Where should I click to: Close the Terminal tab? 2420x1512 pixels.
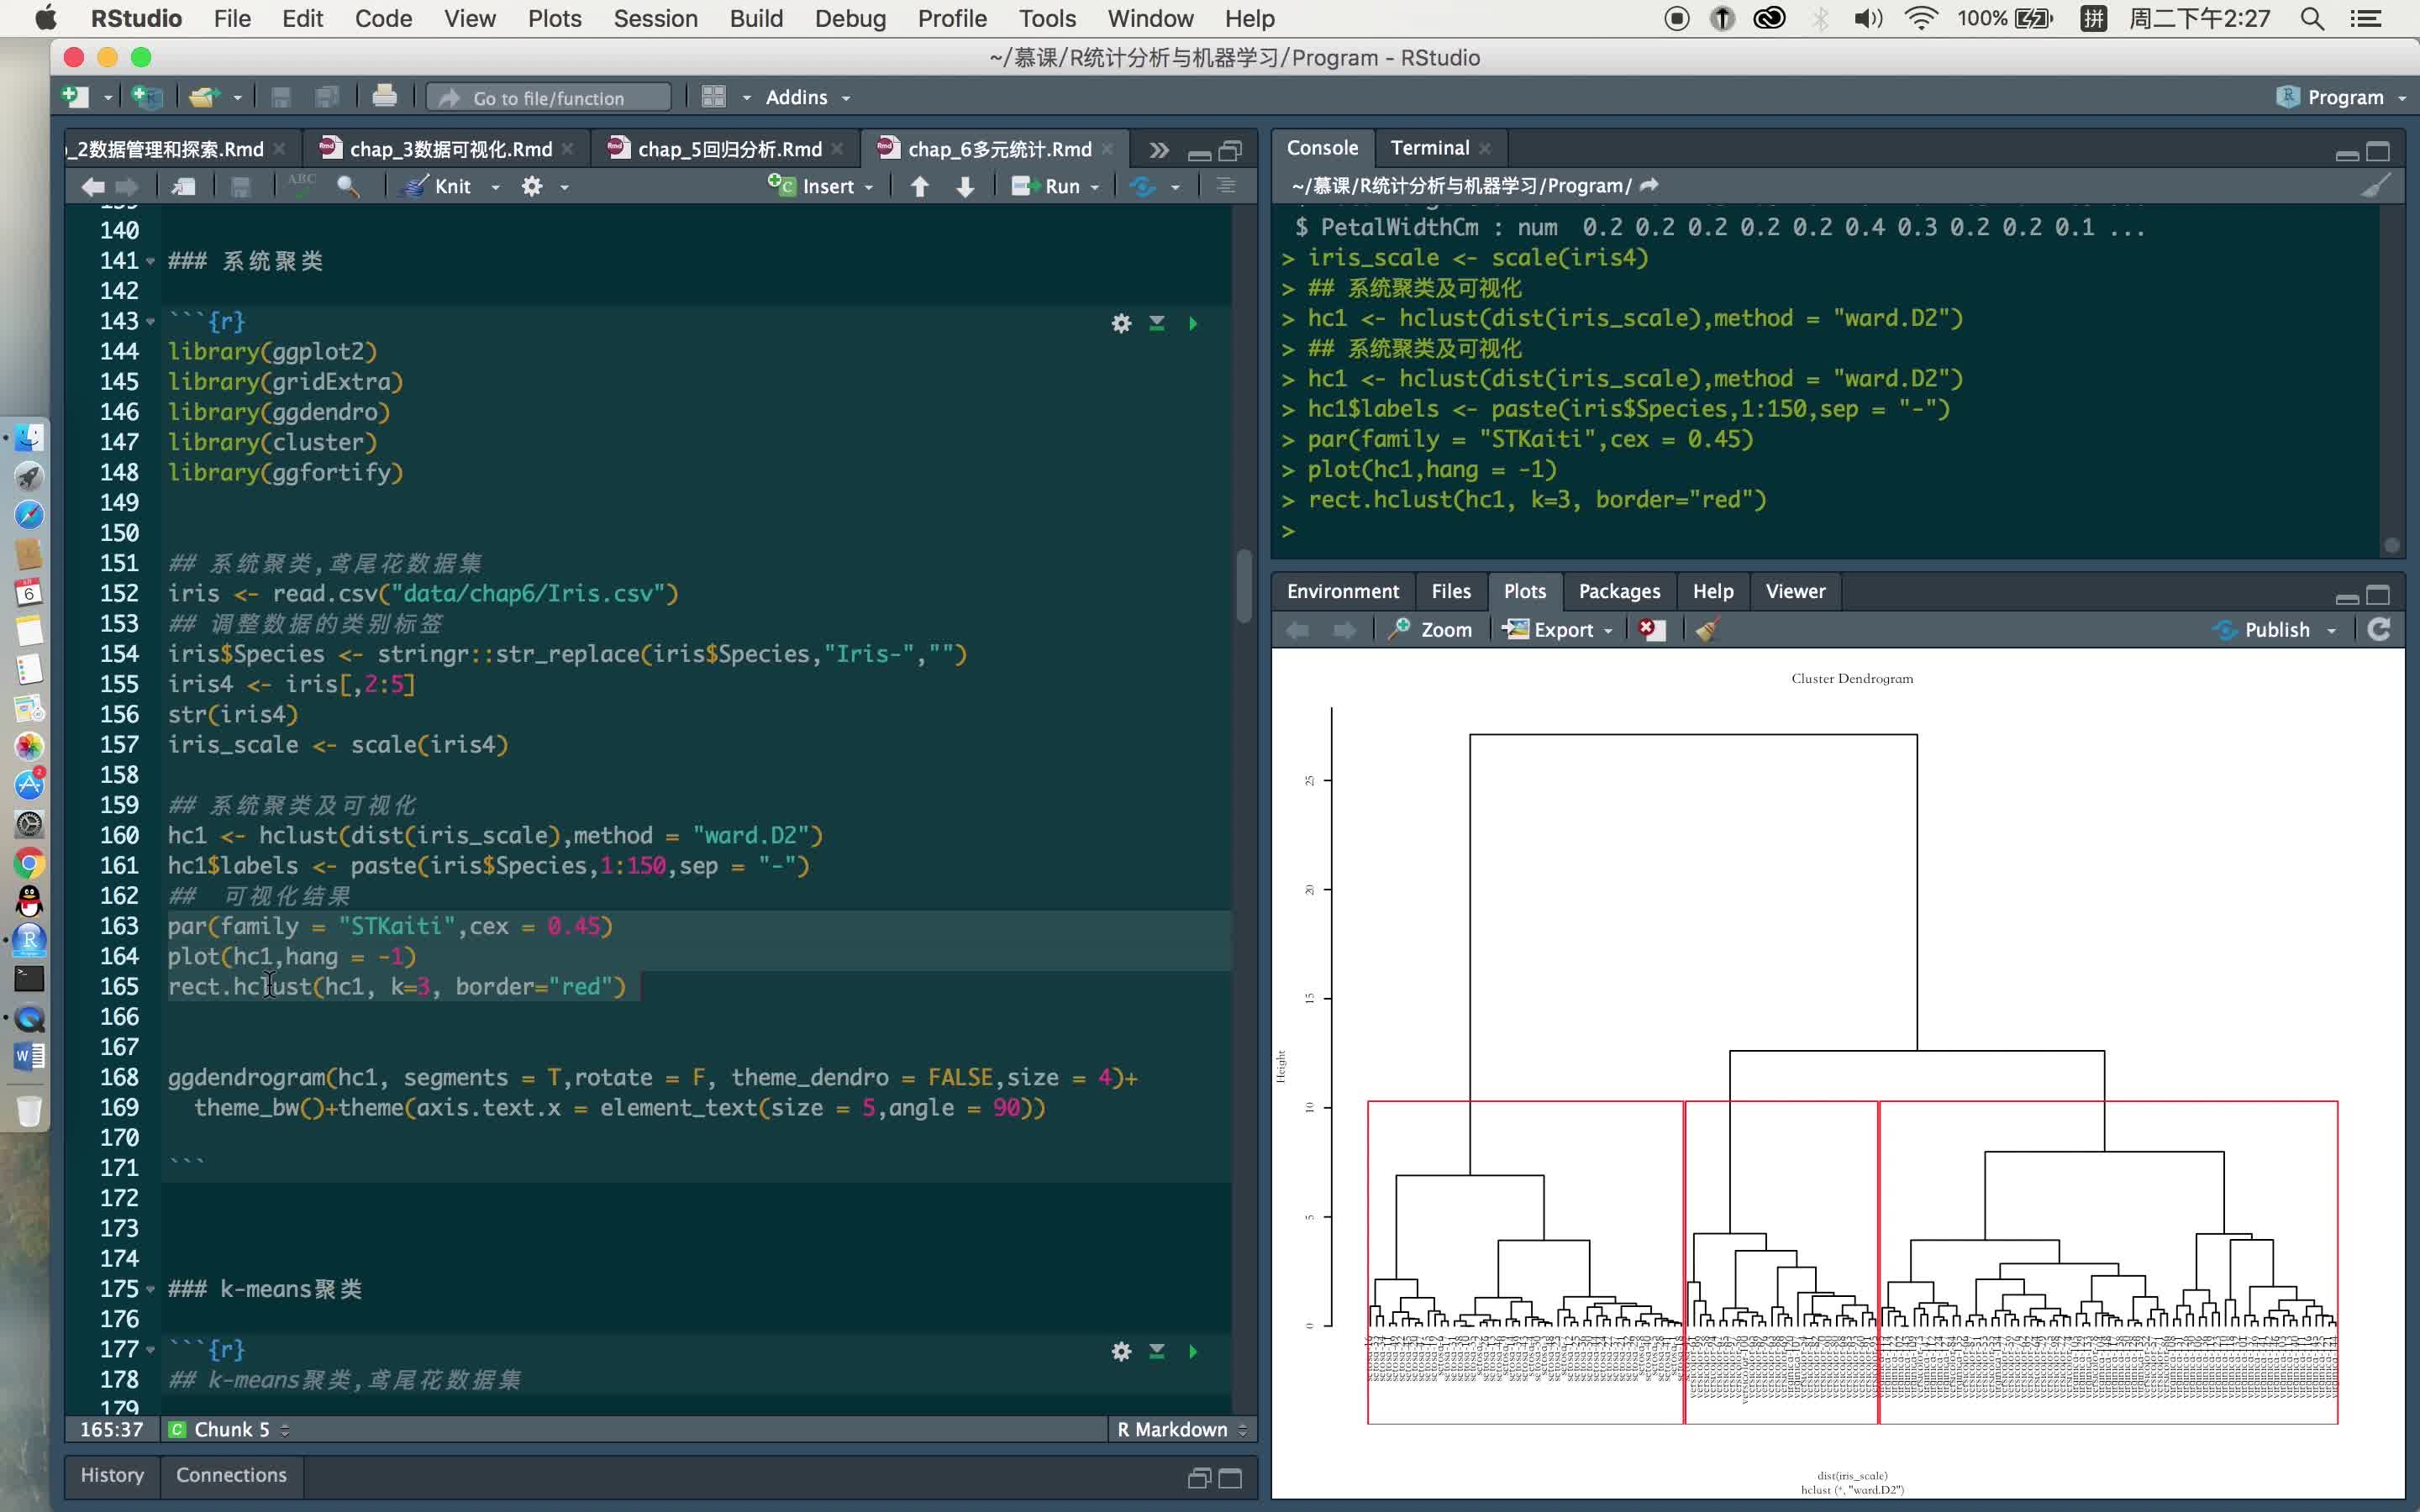(x=1485, y=149)
